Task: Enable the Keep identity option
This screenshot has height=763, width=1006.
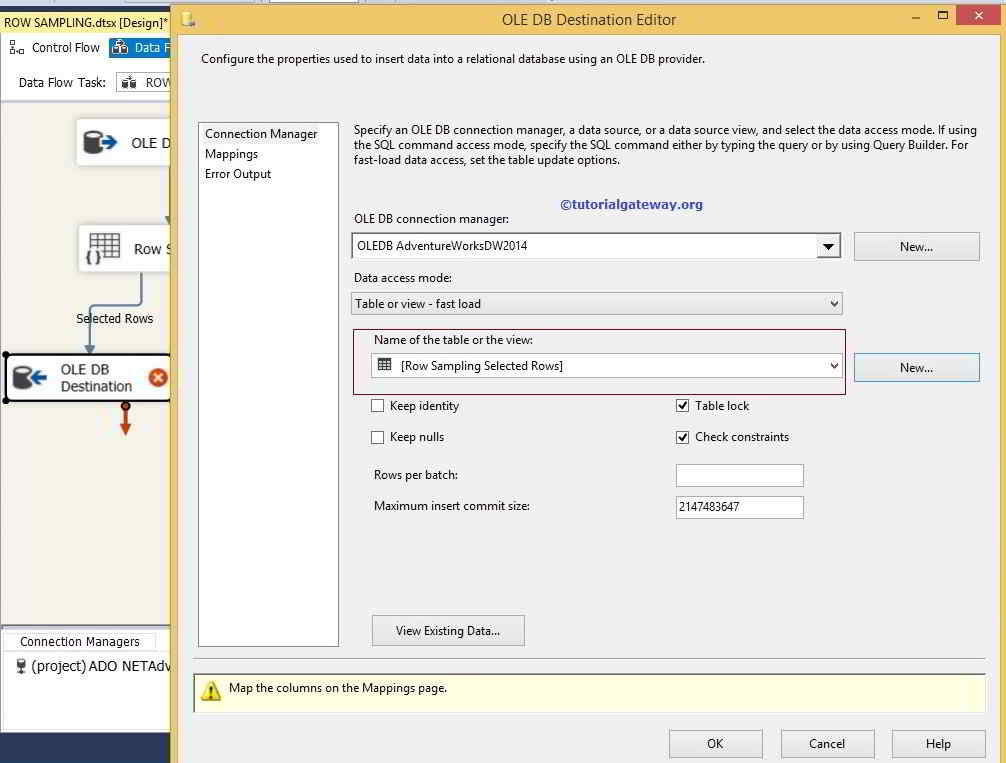Action: [x=378, y=406]
